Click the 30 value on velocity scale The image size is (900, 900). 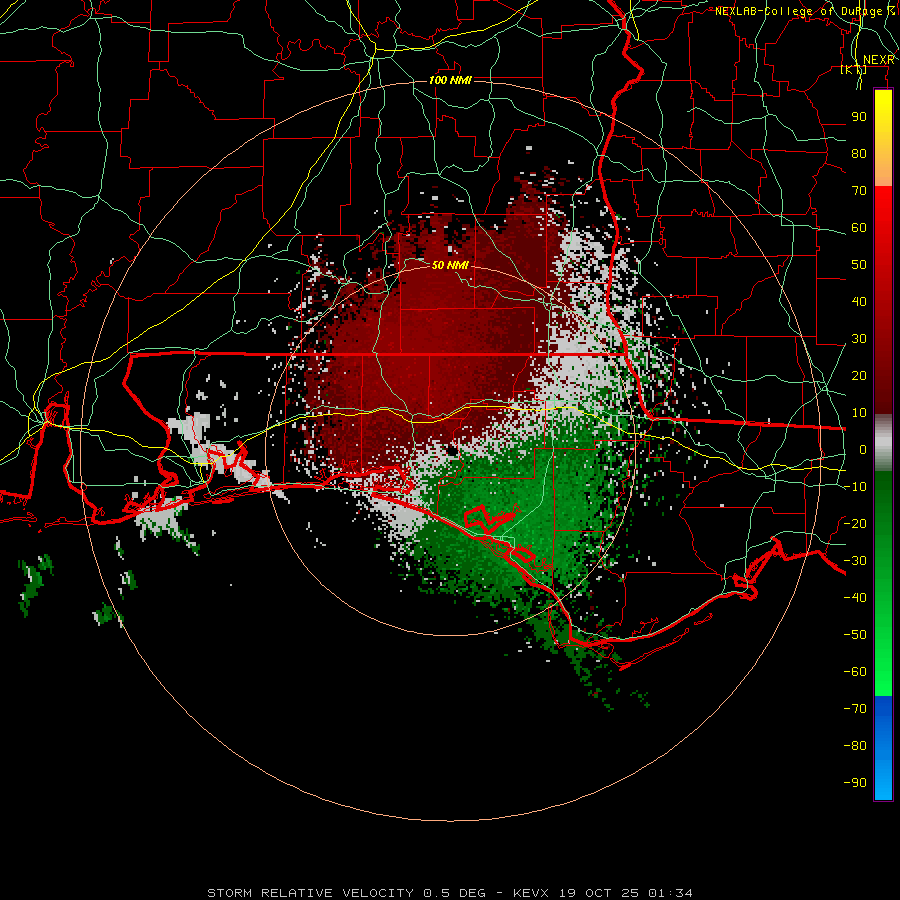(859, 339)
